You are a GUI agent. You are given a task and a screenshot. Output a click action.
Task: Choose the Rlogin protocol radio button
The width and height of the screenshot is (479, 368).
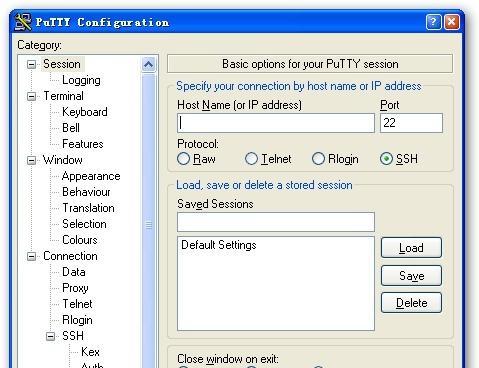[x=318, y=159]
